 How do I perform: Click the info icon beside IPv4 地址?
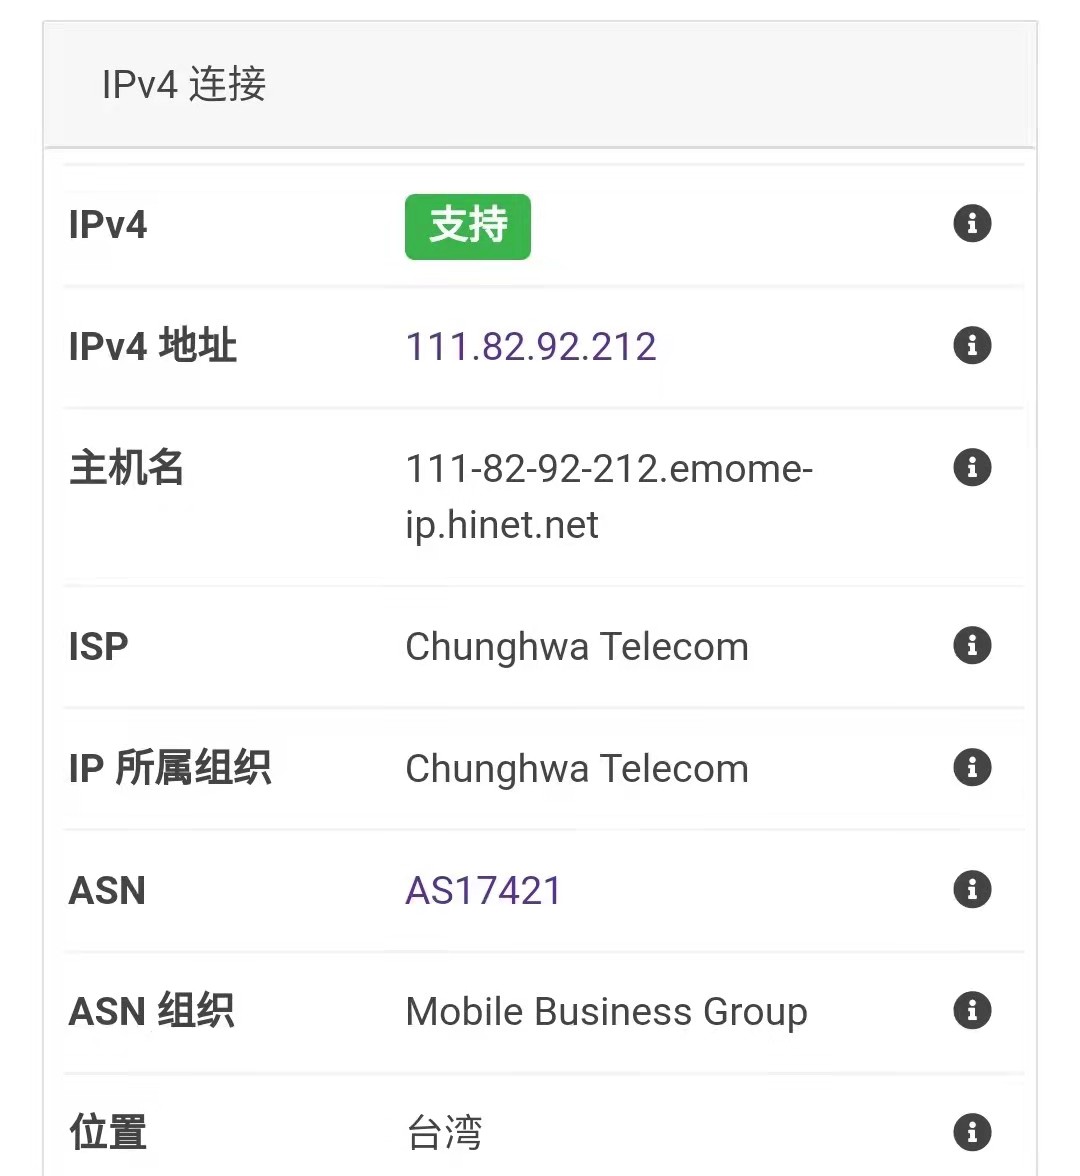[x=972, y=345]
